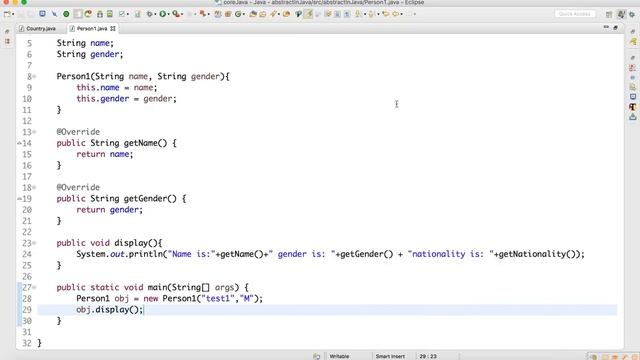The height and width of the screenshot is (360, 640).
Task: Click the Quick Access search field
Action: pyautogui.click(x=575, y=14)
